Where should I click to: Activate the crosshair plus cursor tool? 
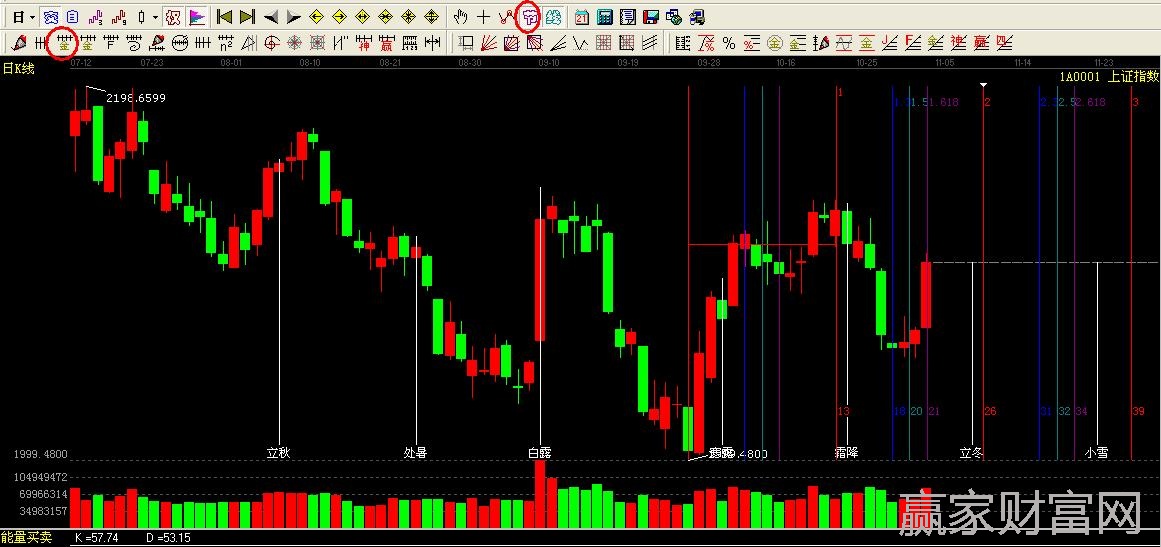pos(483,17)
